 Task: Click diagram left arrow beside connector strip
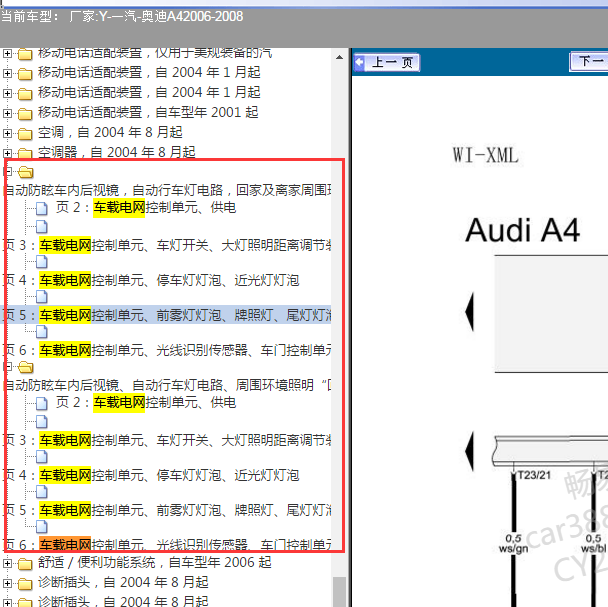tap(469, 451)
